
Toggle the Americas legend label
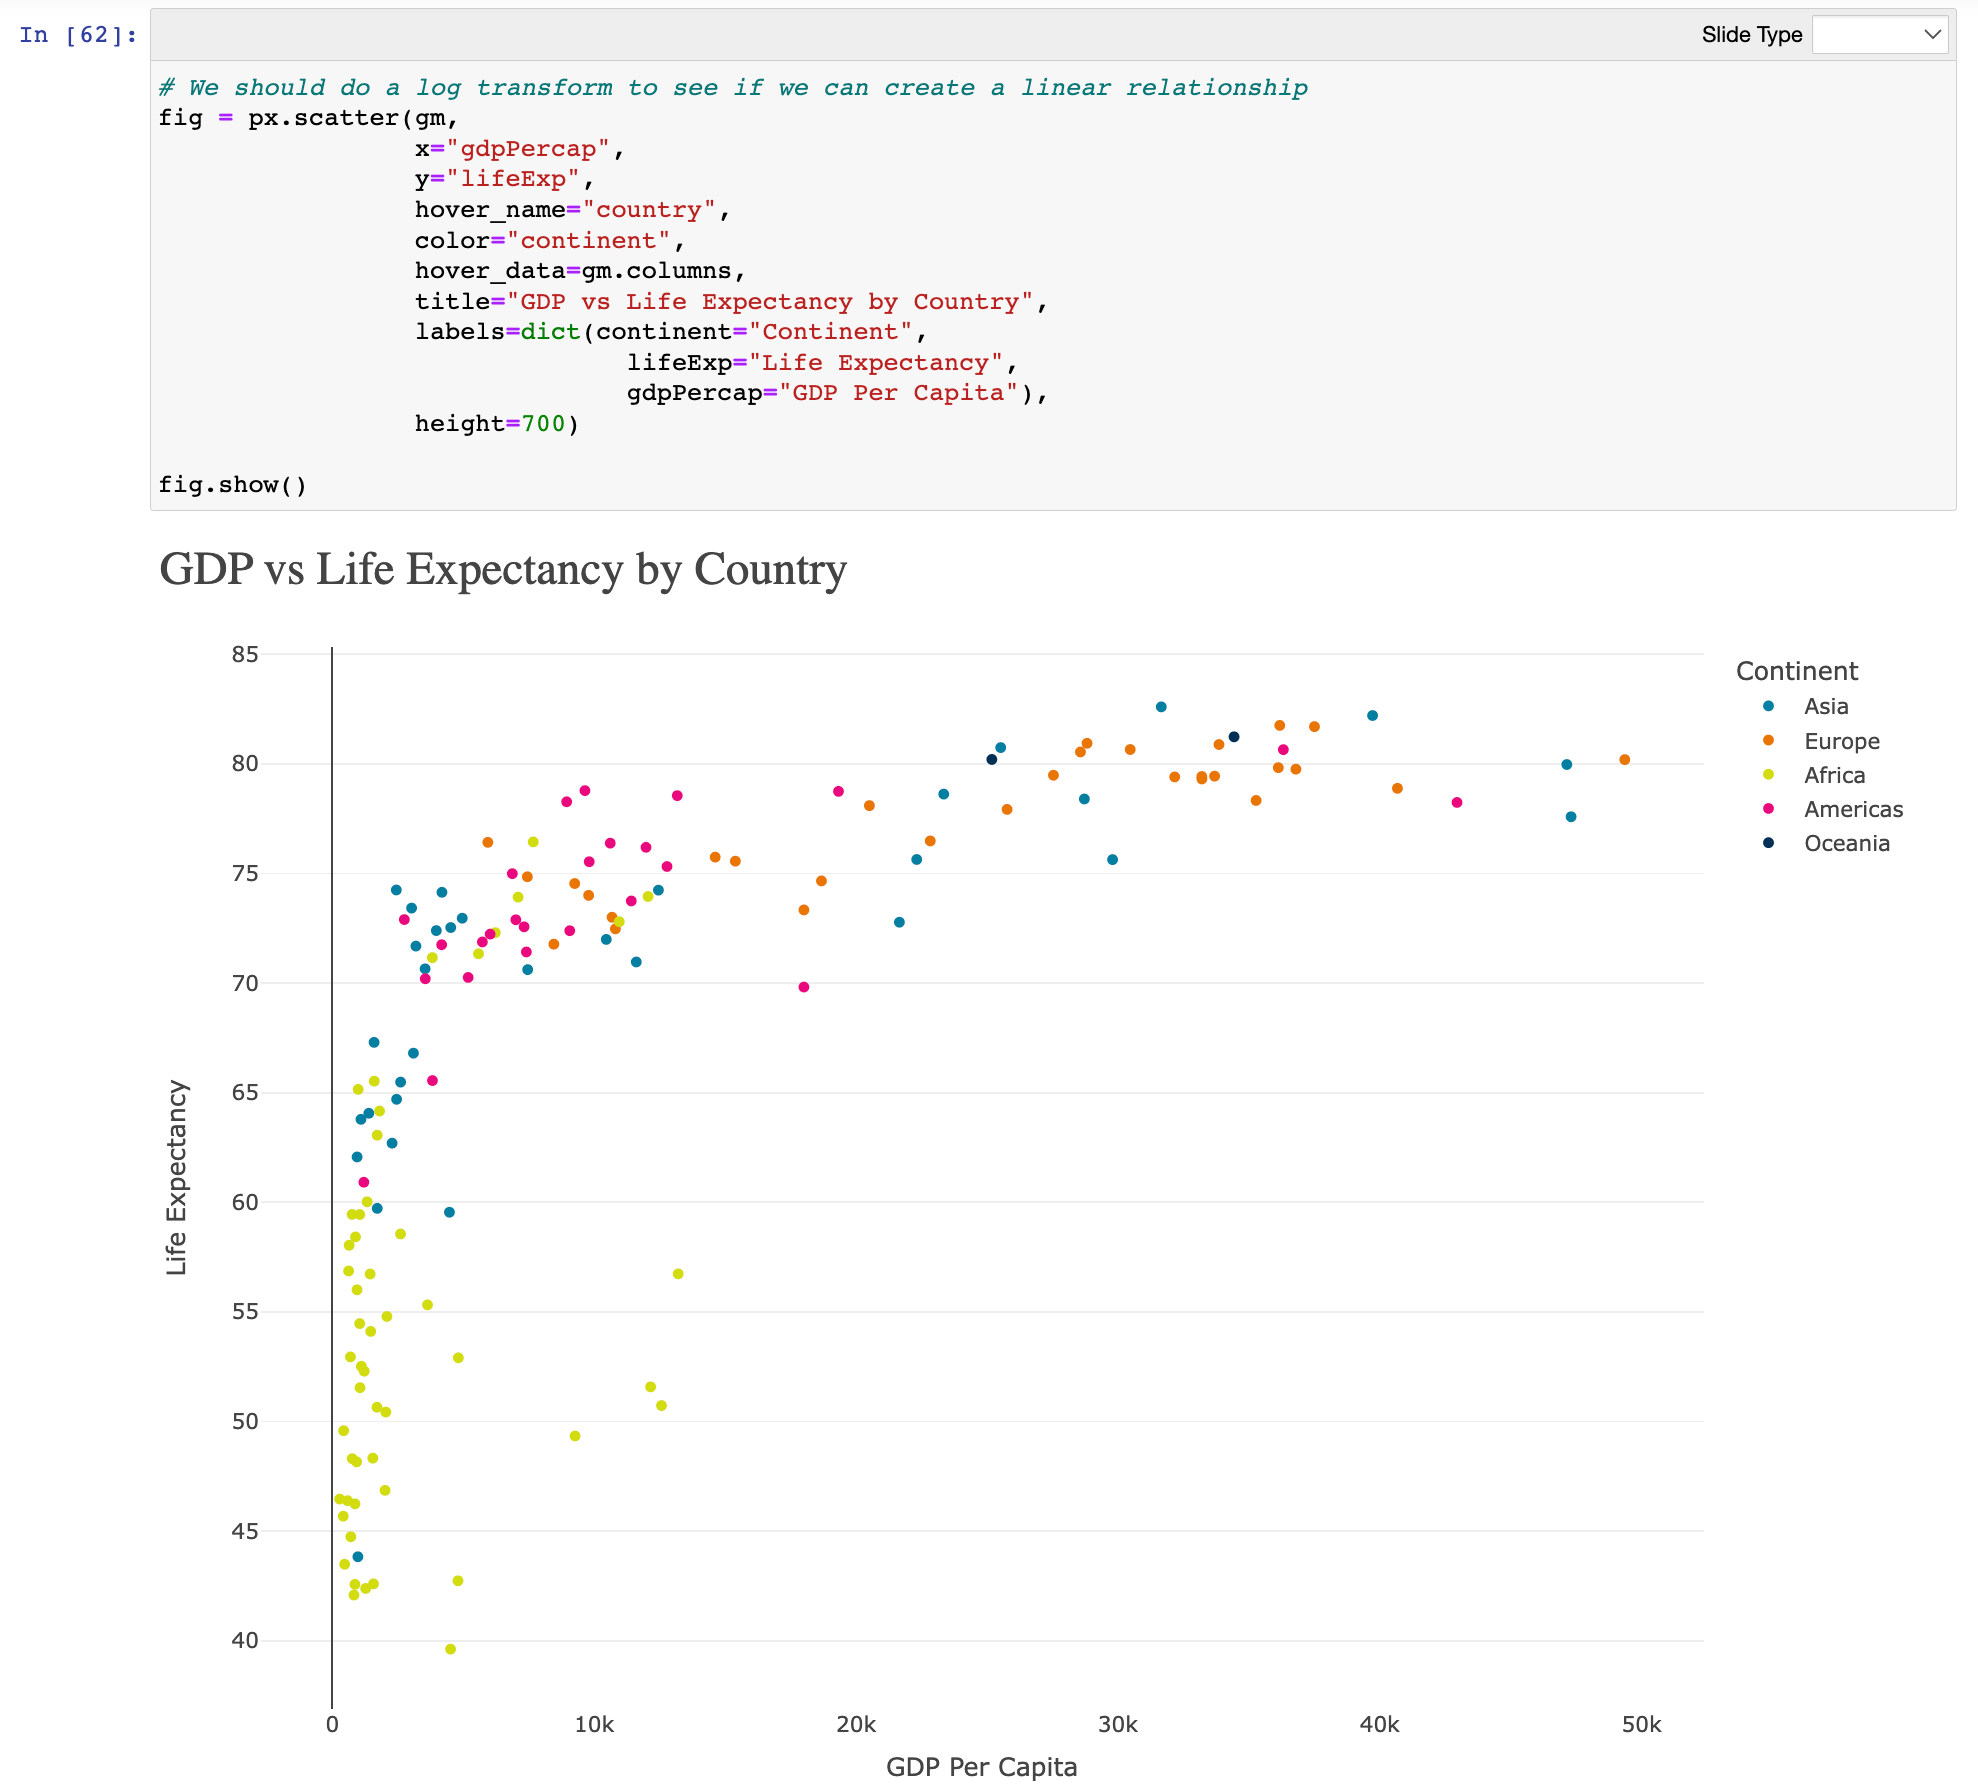click(x=1853, y=810)
